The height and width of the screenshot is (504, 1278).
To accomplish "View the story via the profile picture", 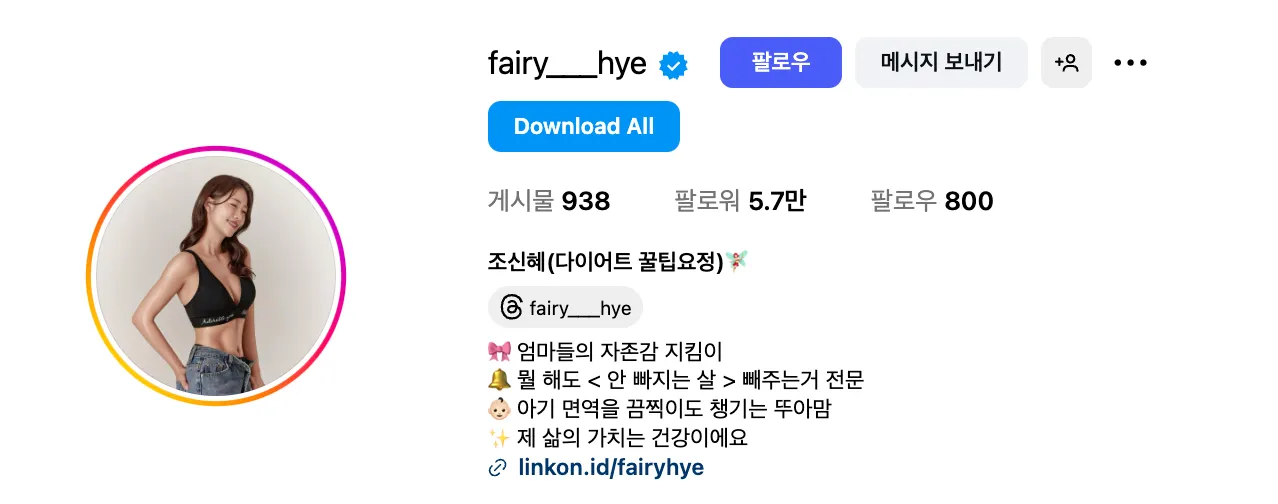I will pos(216,276).
